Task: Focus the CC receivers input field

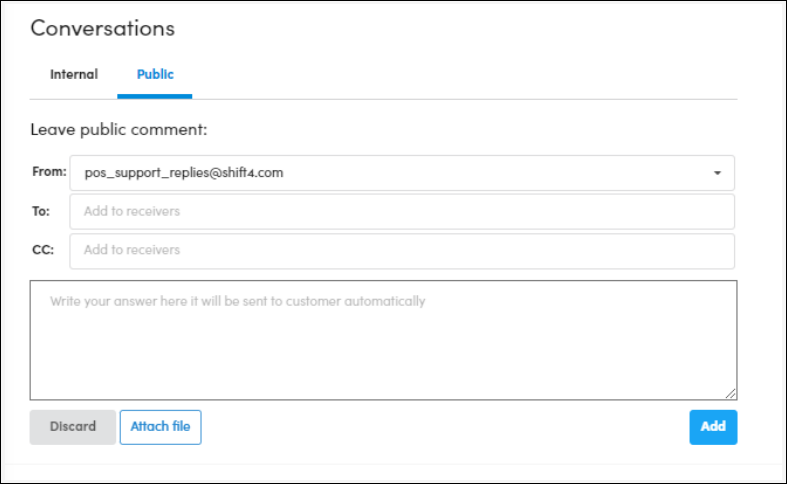Action: pos(402,250)
